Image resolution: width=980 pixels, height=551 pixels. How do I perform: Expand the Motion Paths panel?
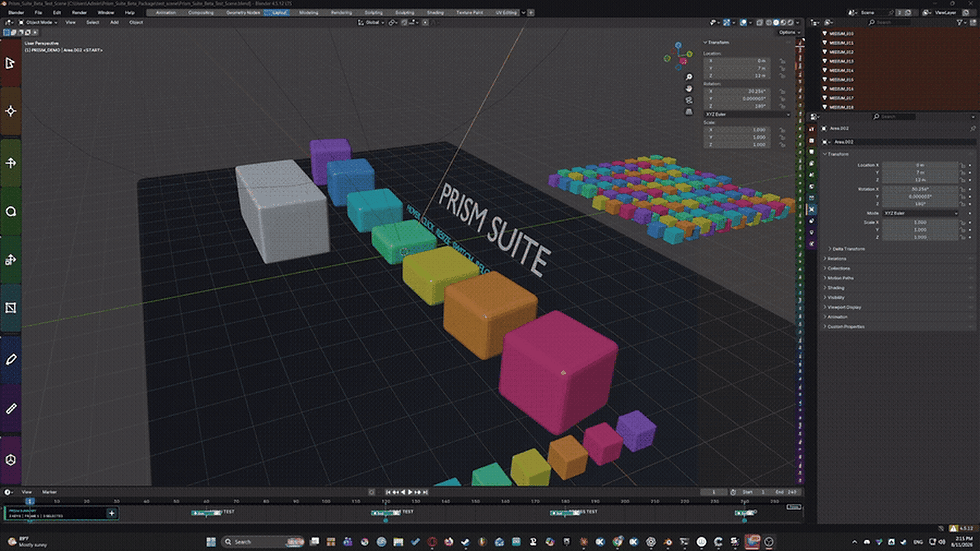(x=839, y=278)
